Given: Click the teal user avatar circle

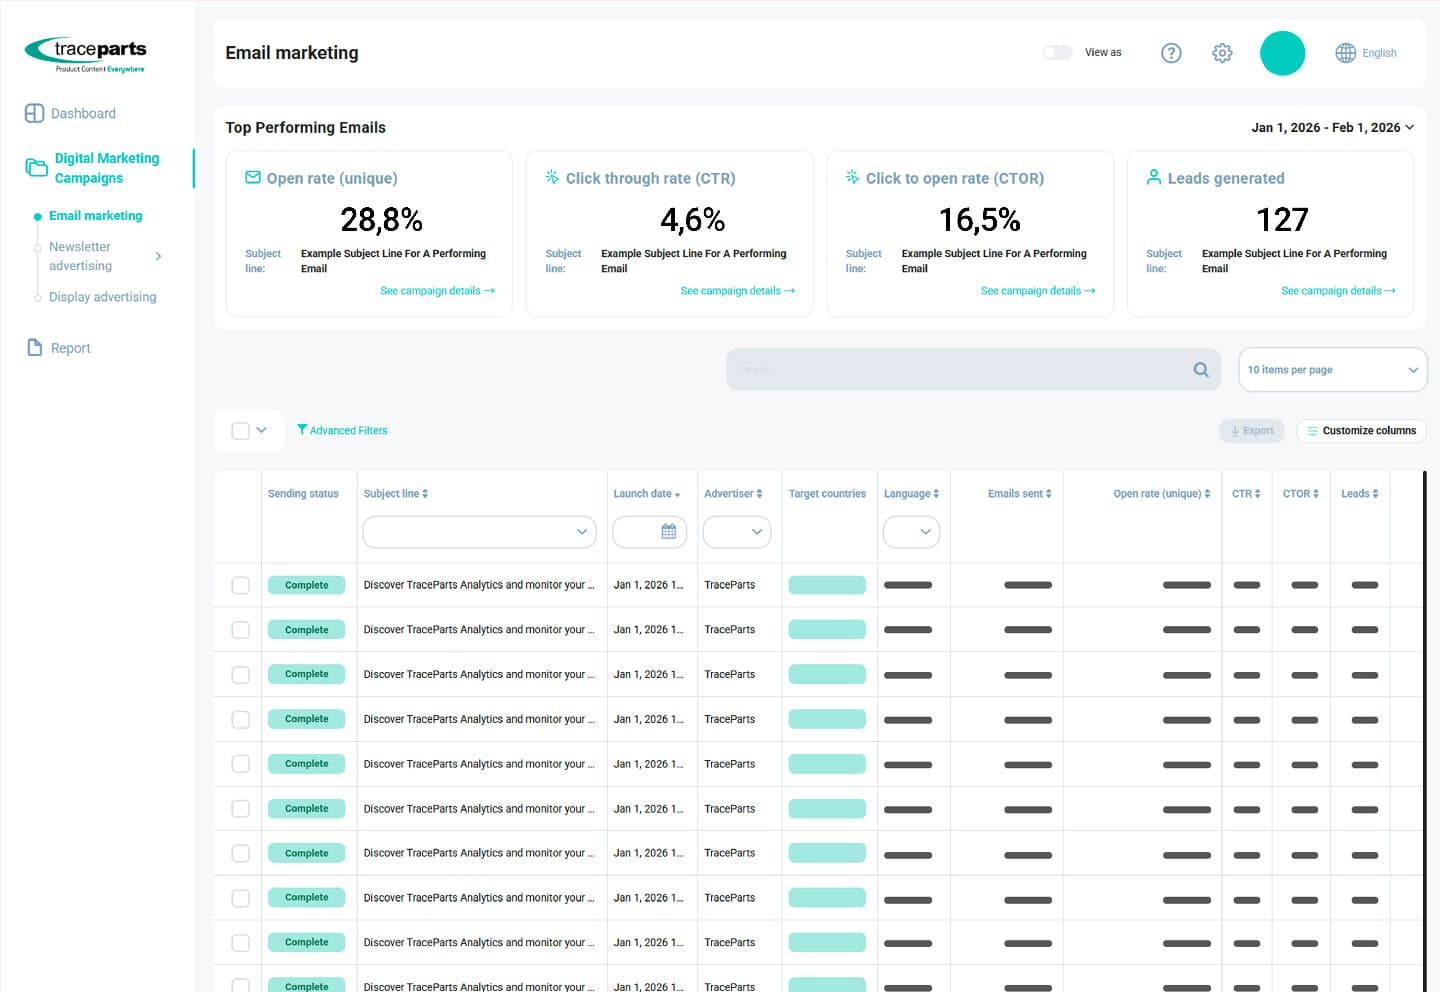Looking at the screenshot, I should coord(1282,53).
